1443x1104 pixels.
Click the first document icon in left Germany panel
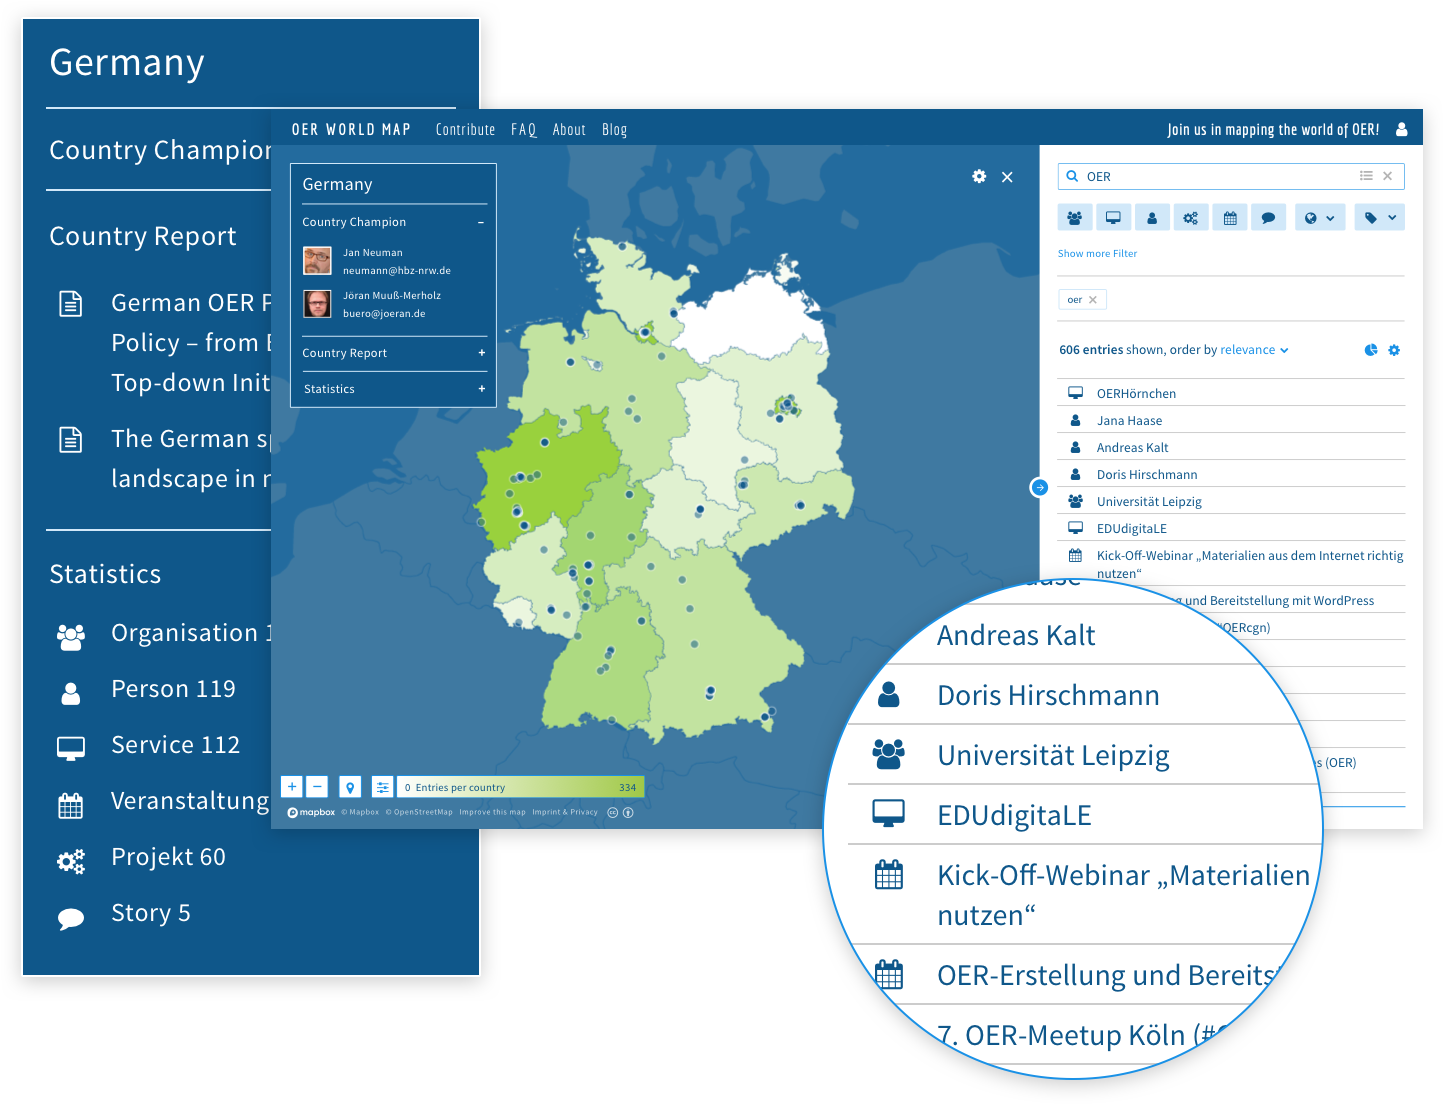click(71, 303)
